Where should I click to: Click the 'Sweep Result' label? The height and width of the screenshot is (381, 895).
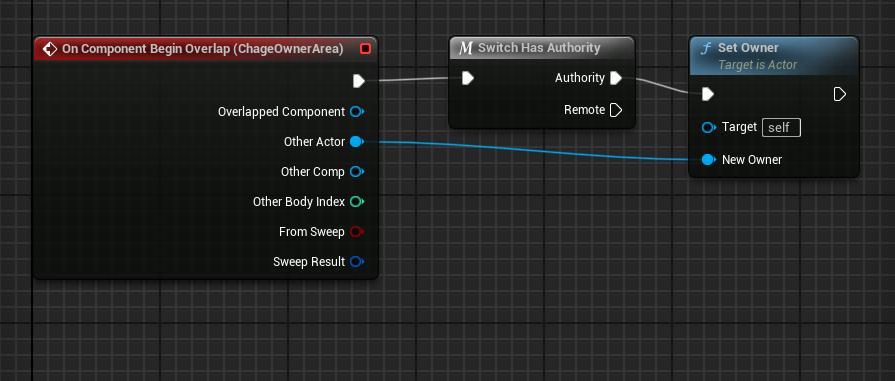[309, 262]
